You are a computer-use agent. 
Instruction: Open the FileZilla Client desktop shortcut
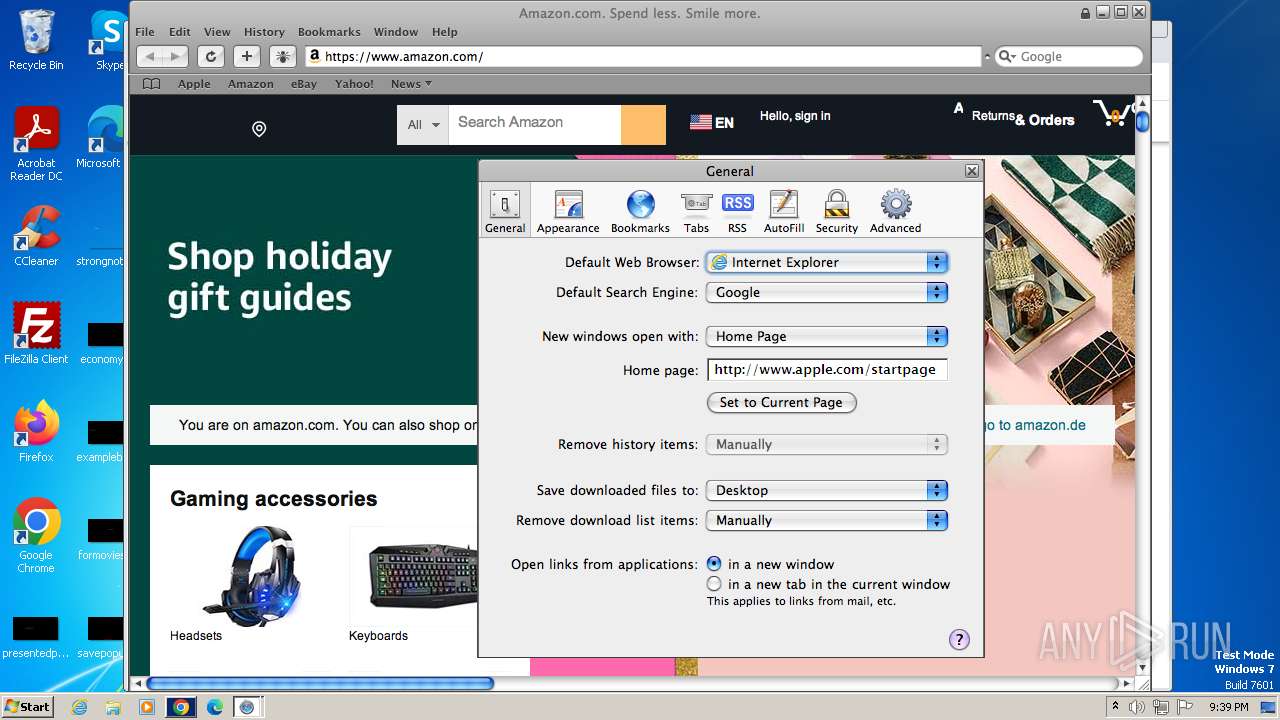(36, 333)
